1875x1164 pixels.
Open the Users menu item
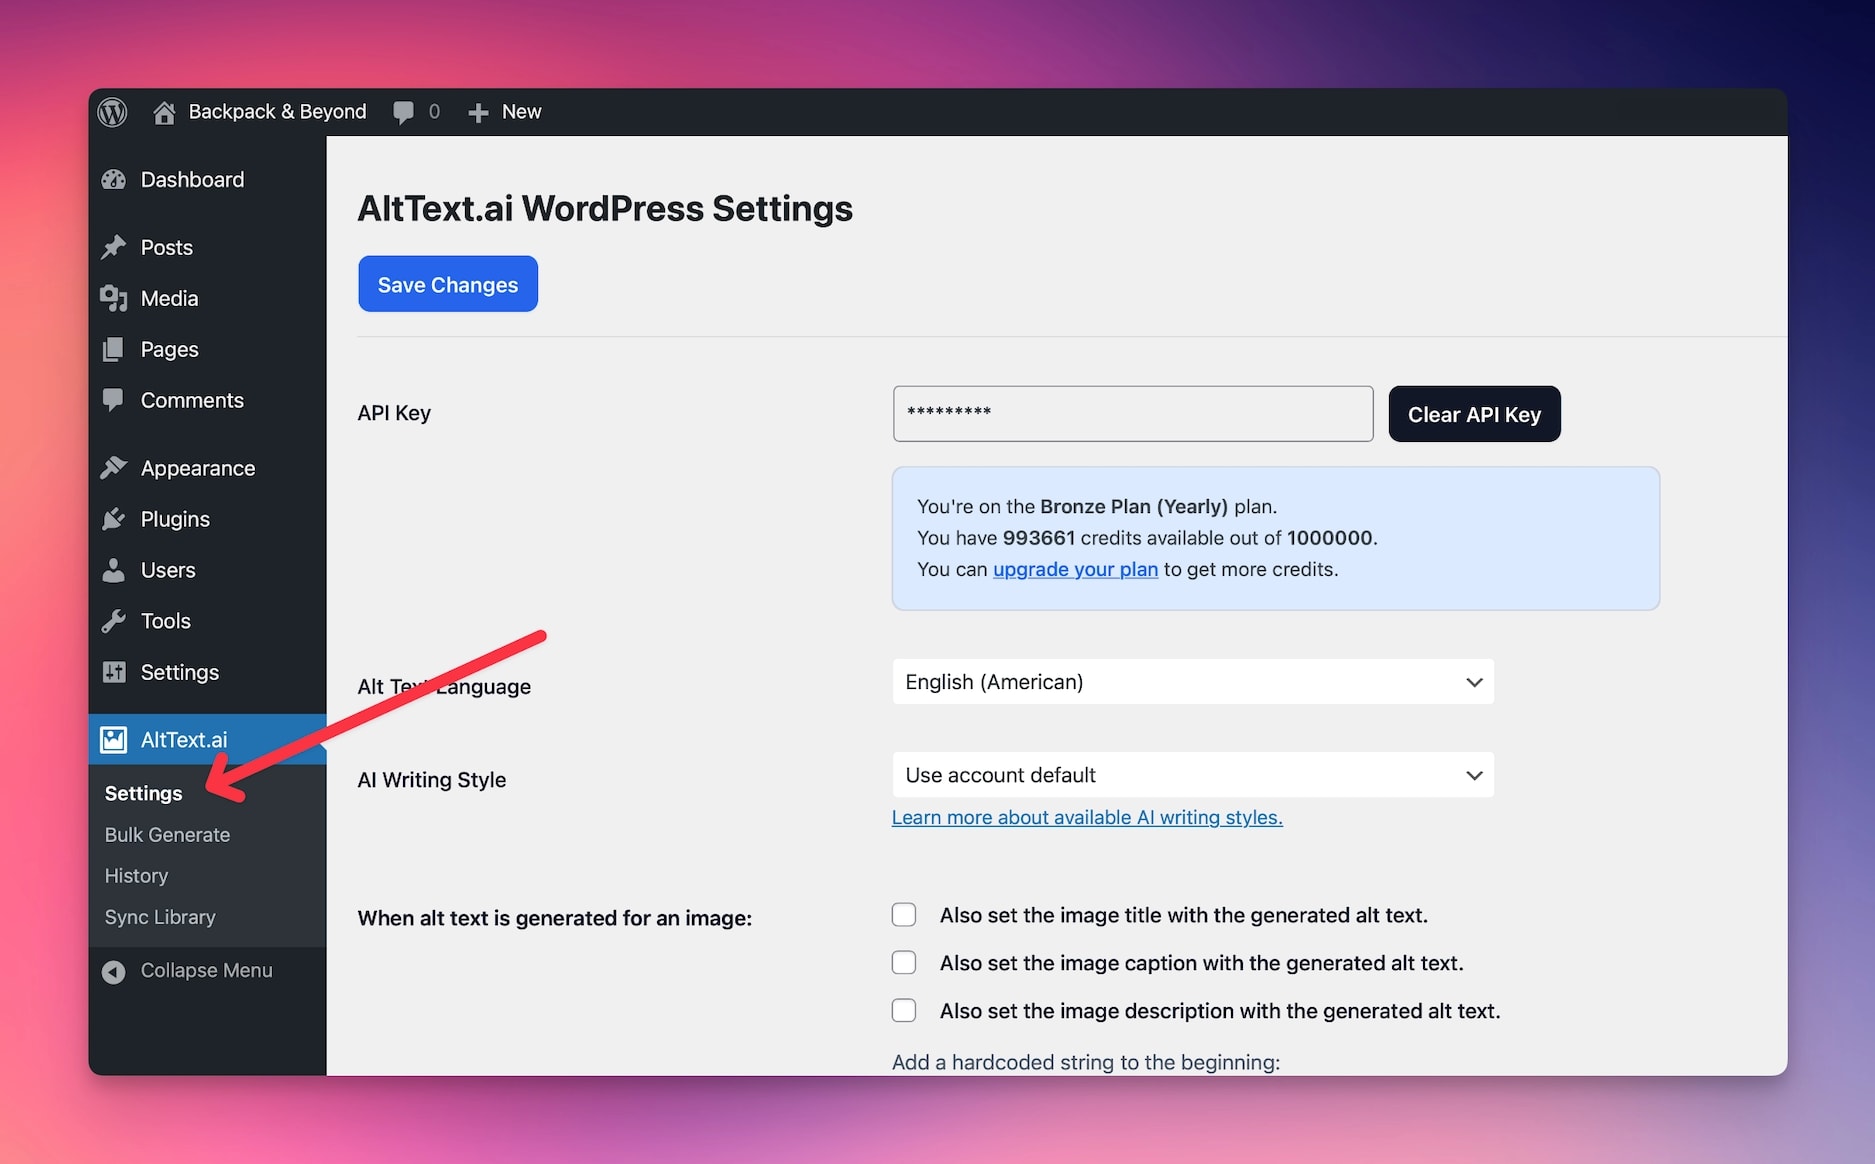click(207, 570)
